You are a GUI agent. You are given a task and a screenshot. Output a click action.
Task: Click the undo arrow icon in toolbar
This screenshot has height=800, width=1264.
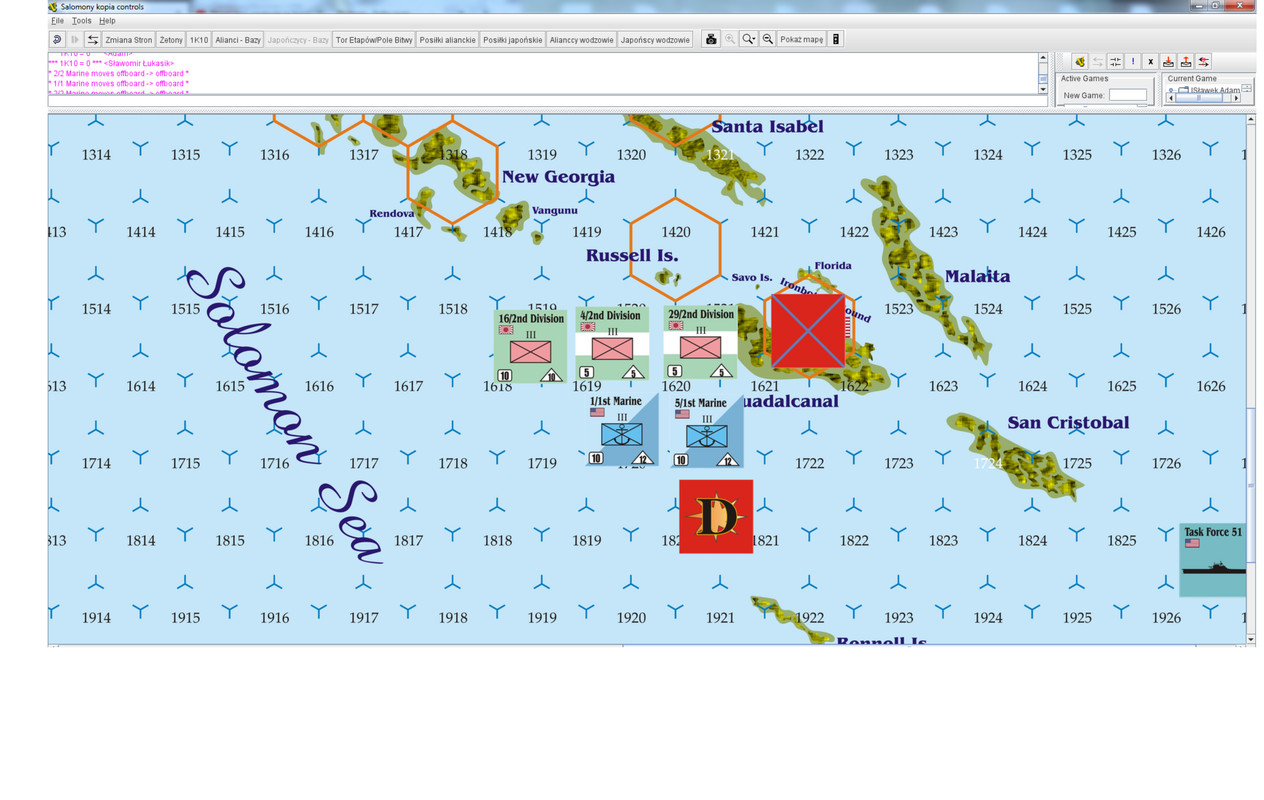tap(57, 39)
